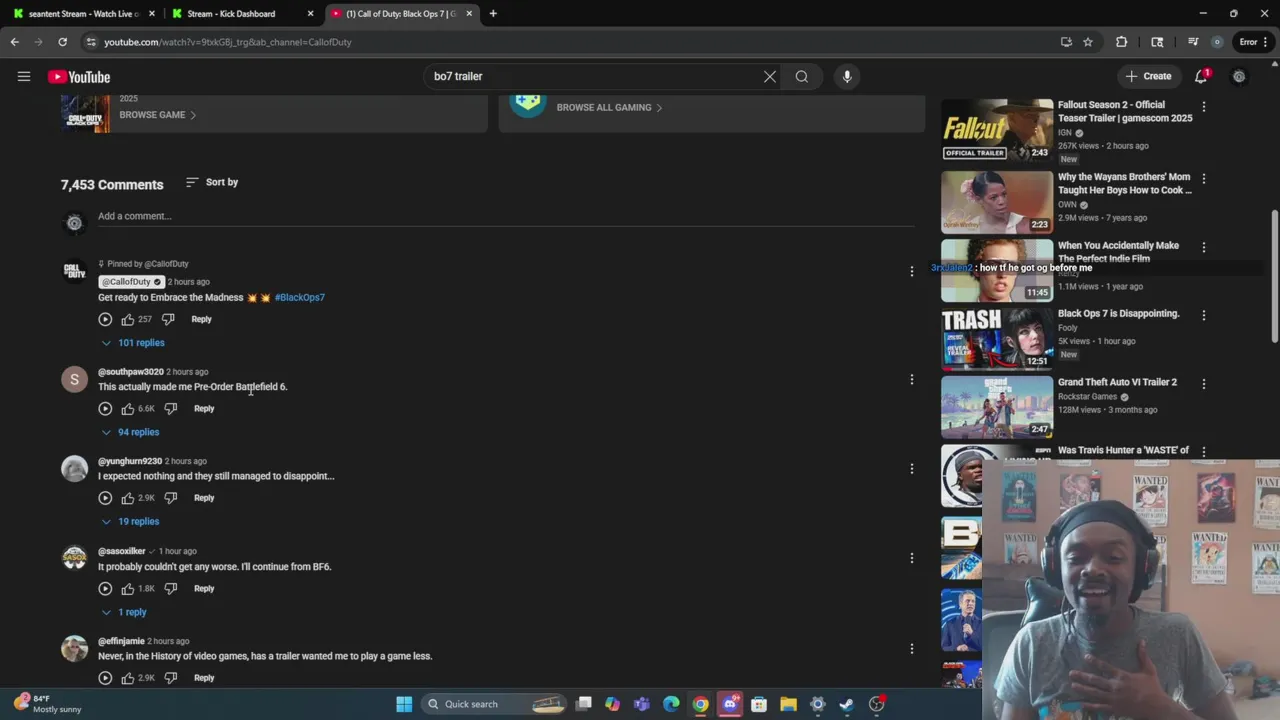Open @effinjamie channel link
Image resolution: width=1280 pixels, height=720 pixels.
pos(121,641)
